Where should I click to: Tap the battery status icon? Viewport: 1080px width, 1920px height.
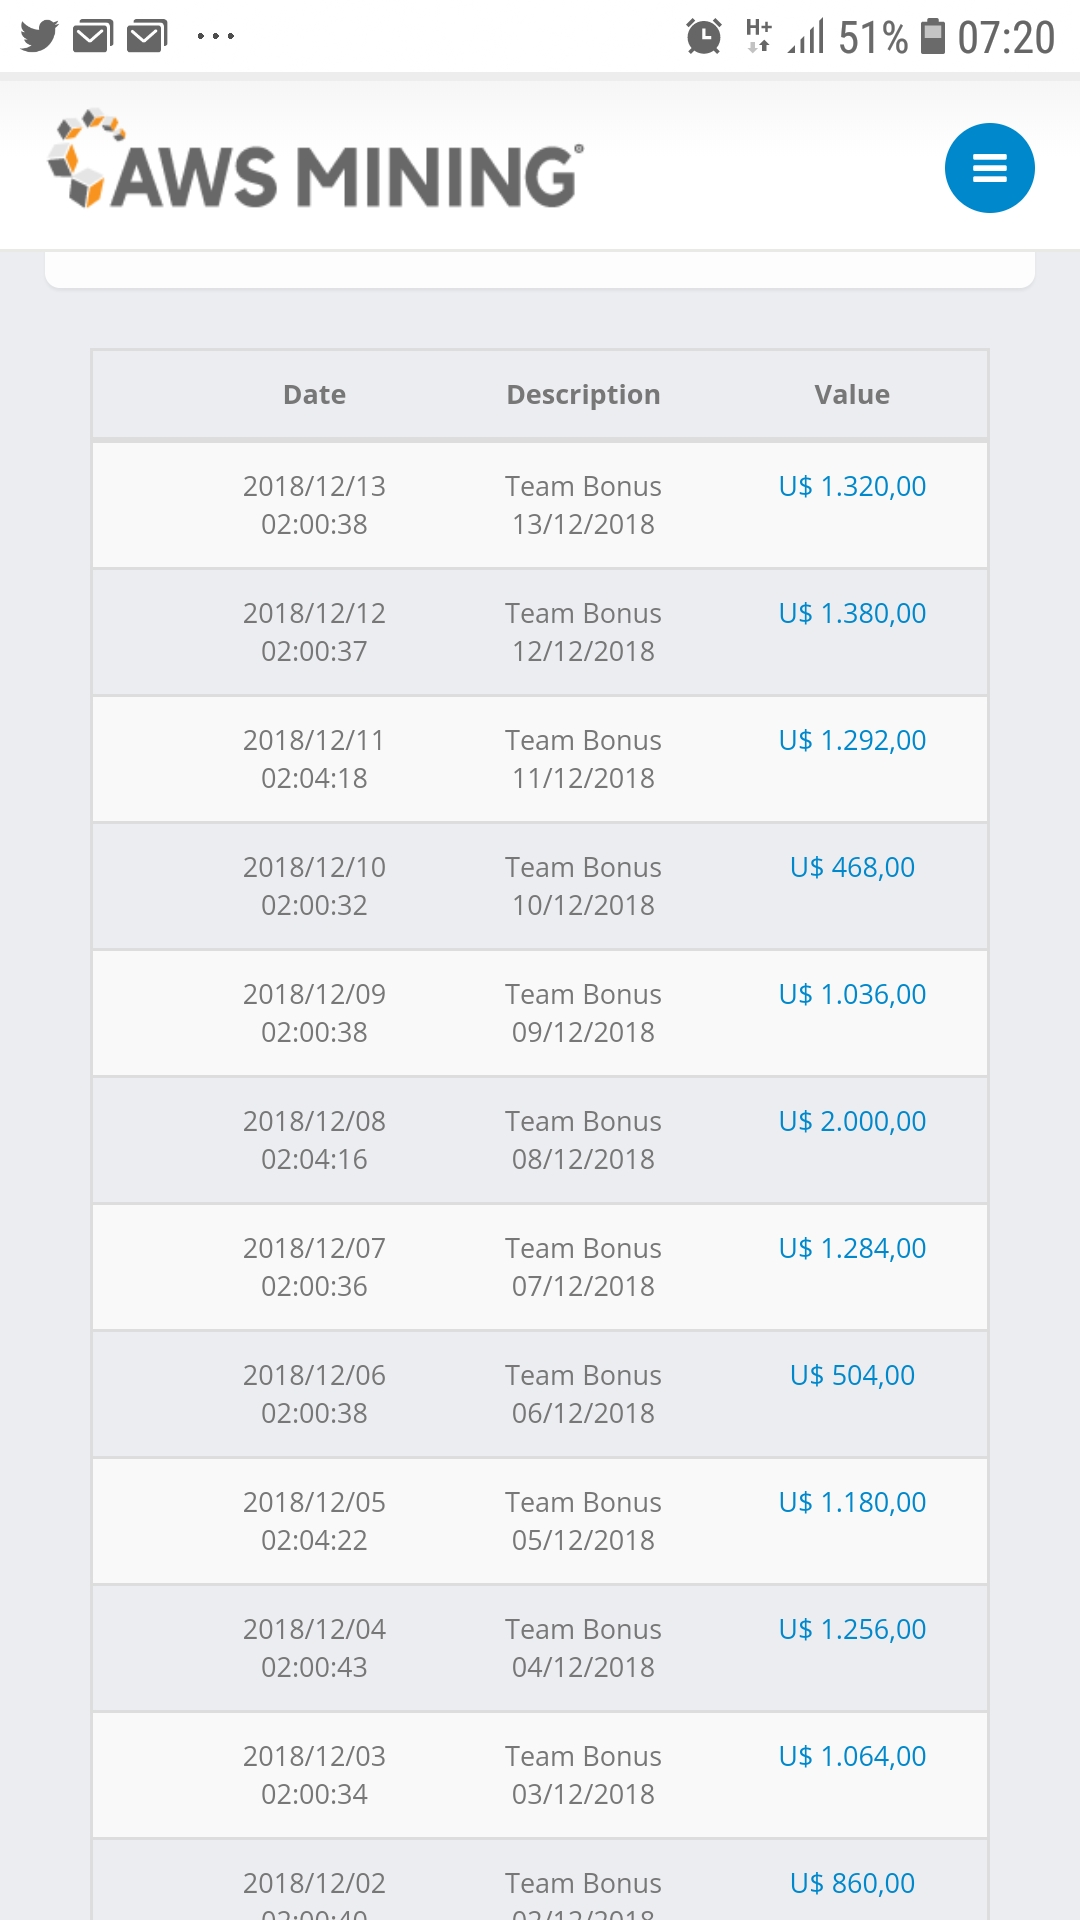[x=932, y=37]
